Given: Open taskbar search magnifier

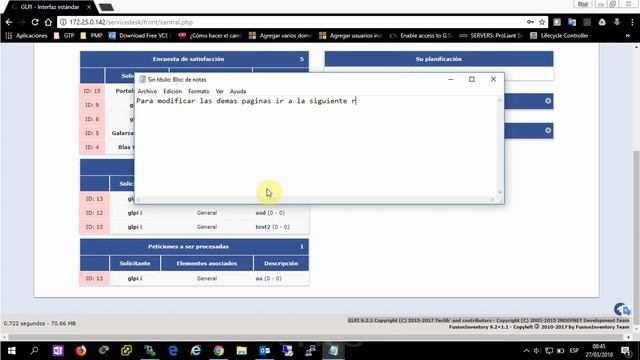Looking at the screenshot, I should pyautogui.click(x=34, y=351).
